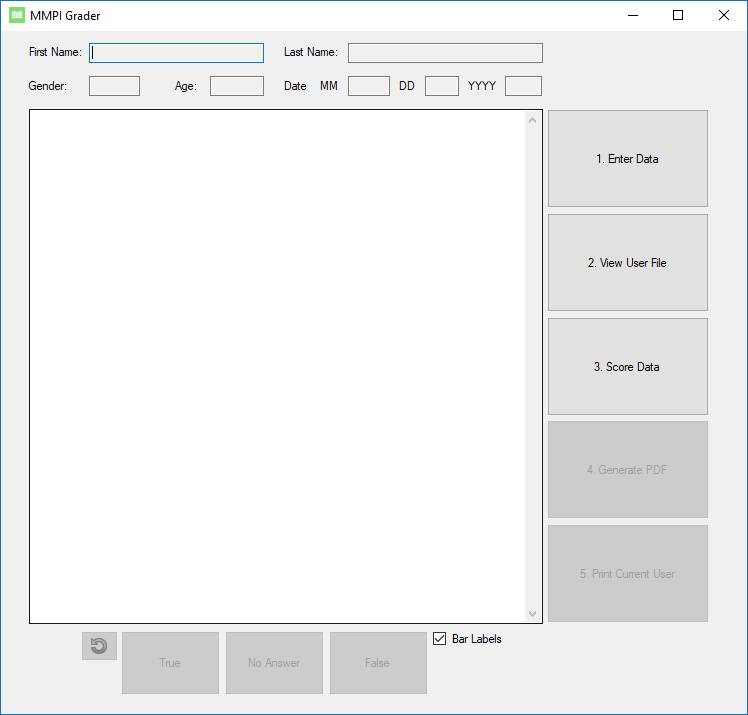This screenshot has height=715, width=748.
Task: Minimize the MMPI Grader window
Action: coord(633,15)
